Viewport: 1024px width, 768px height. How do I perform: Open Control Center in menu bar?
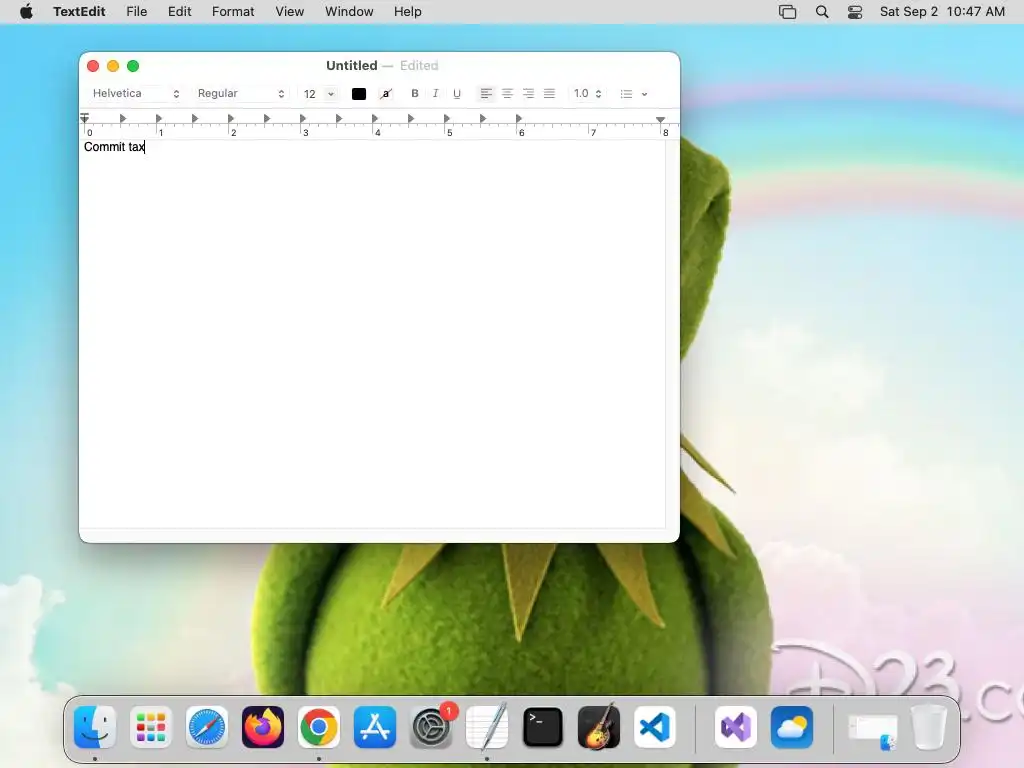(x=855, y=12)
